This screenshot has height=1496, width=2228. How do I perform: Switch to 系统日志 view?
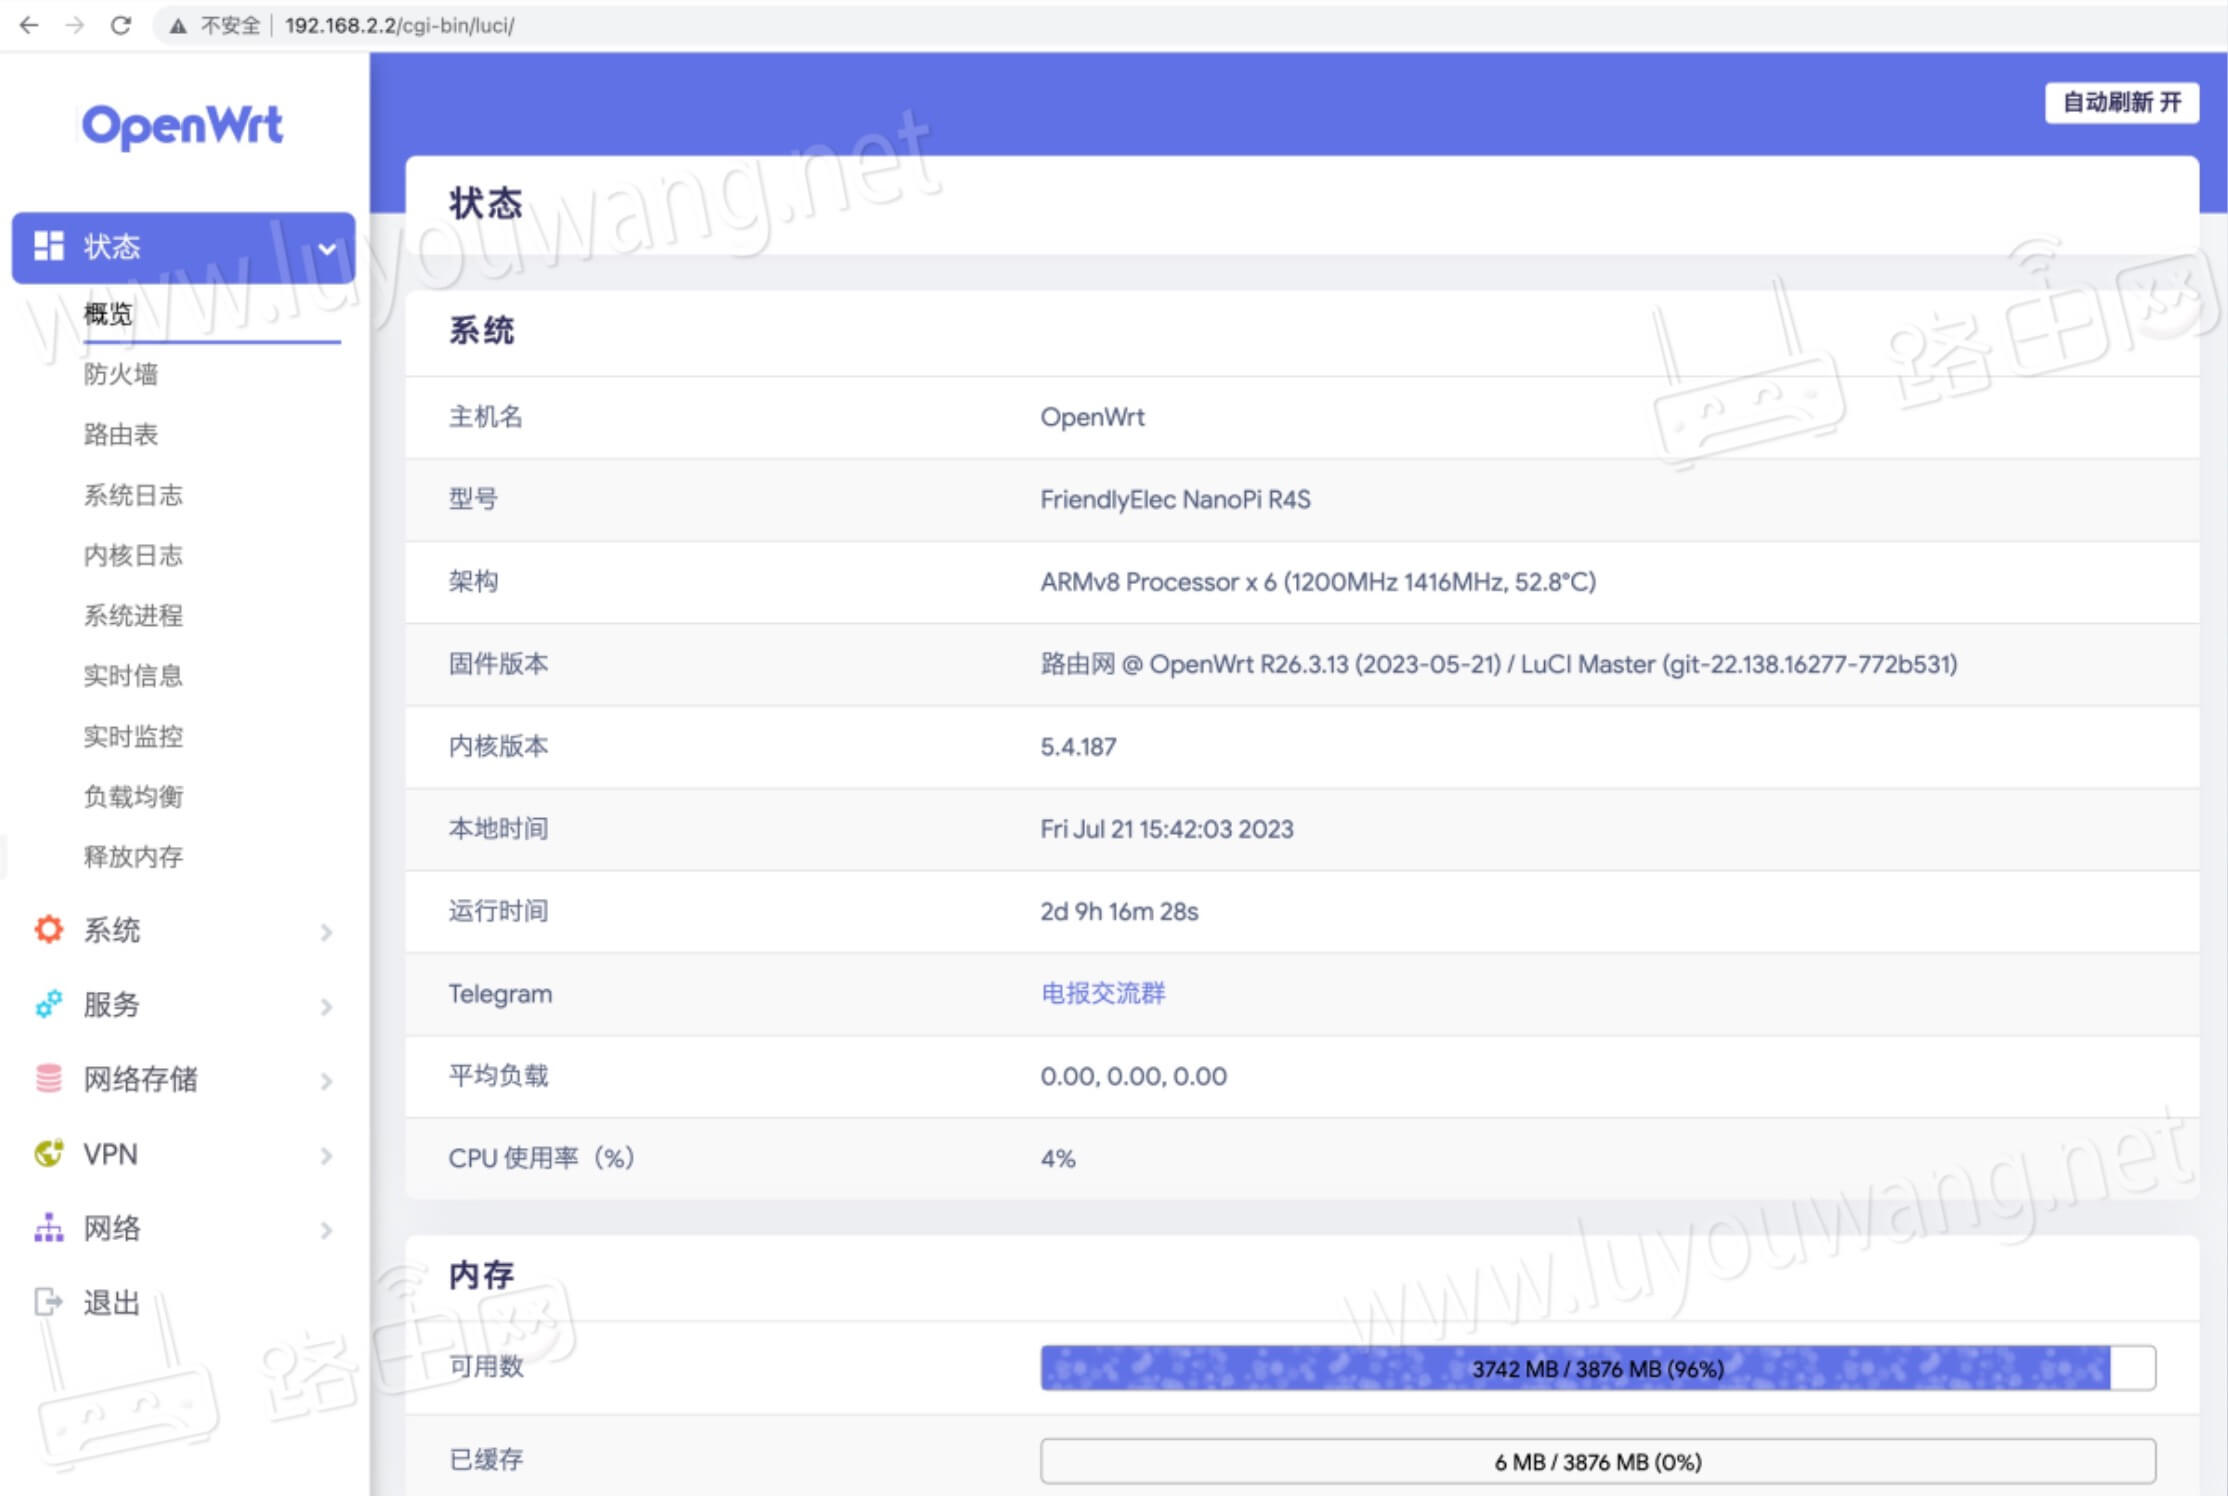[133, 495]
